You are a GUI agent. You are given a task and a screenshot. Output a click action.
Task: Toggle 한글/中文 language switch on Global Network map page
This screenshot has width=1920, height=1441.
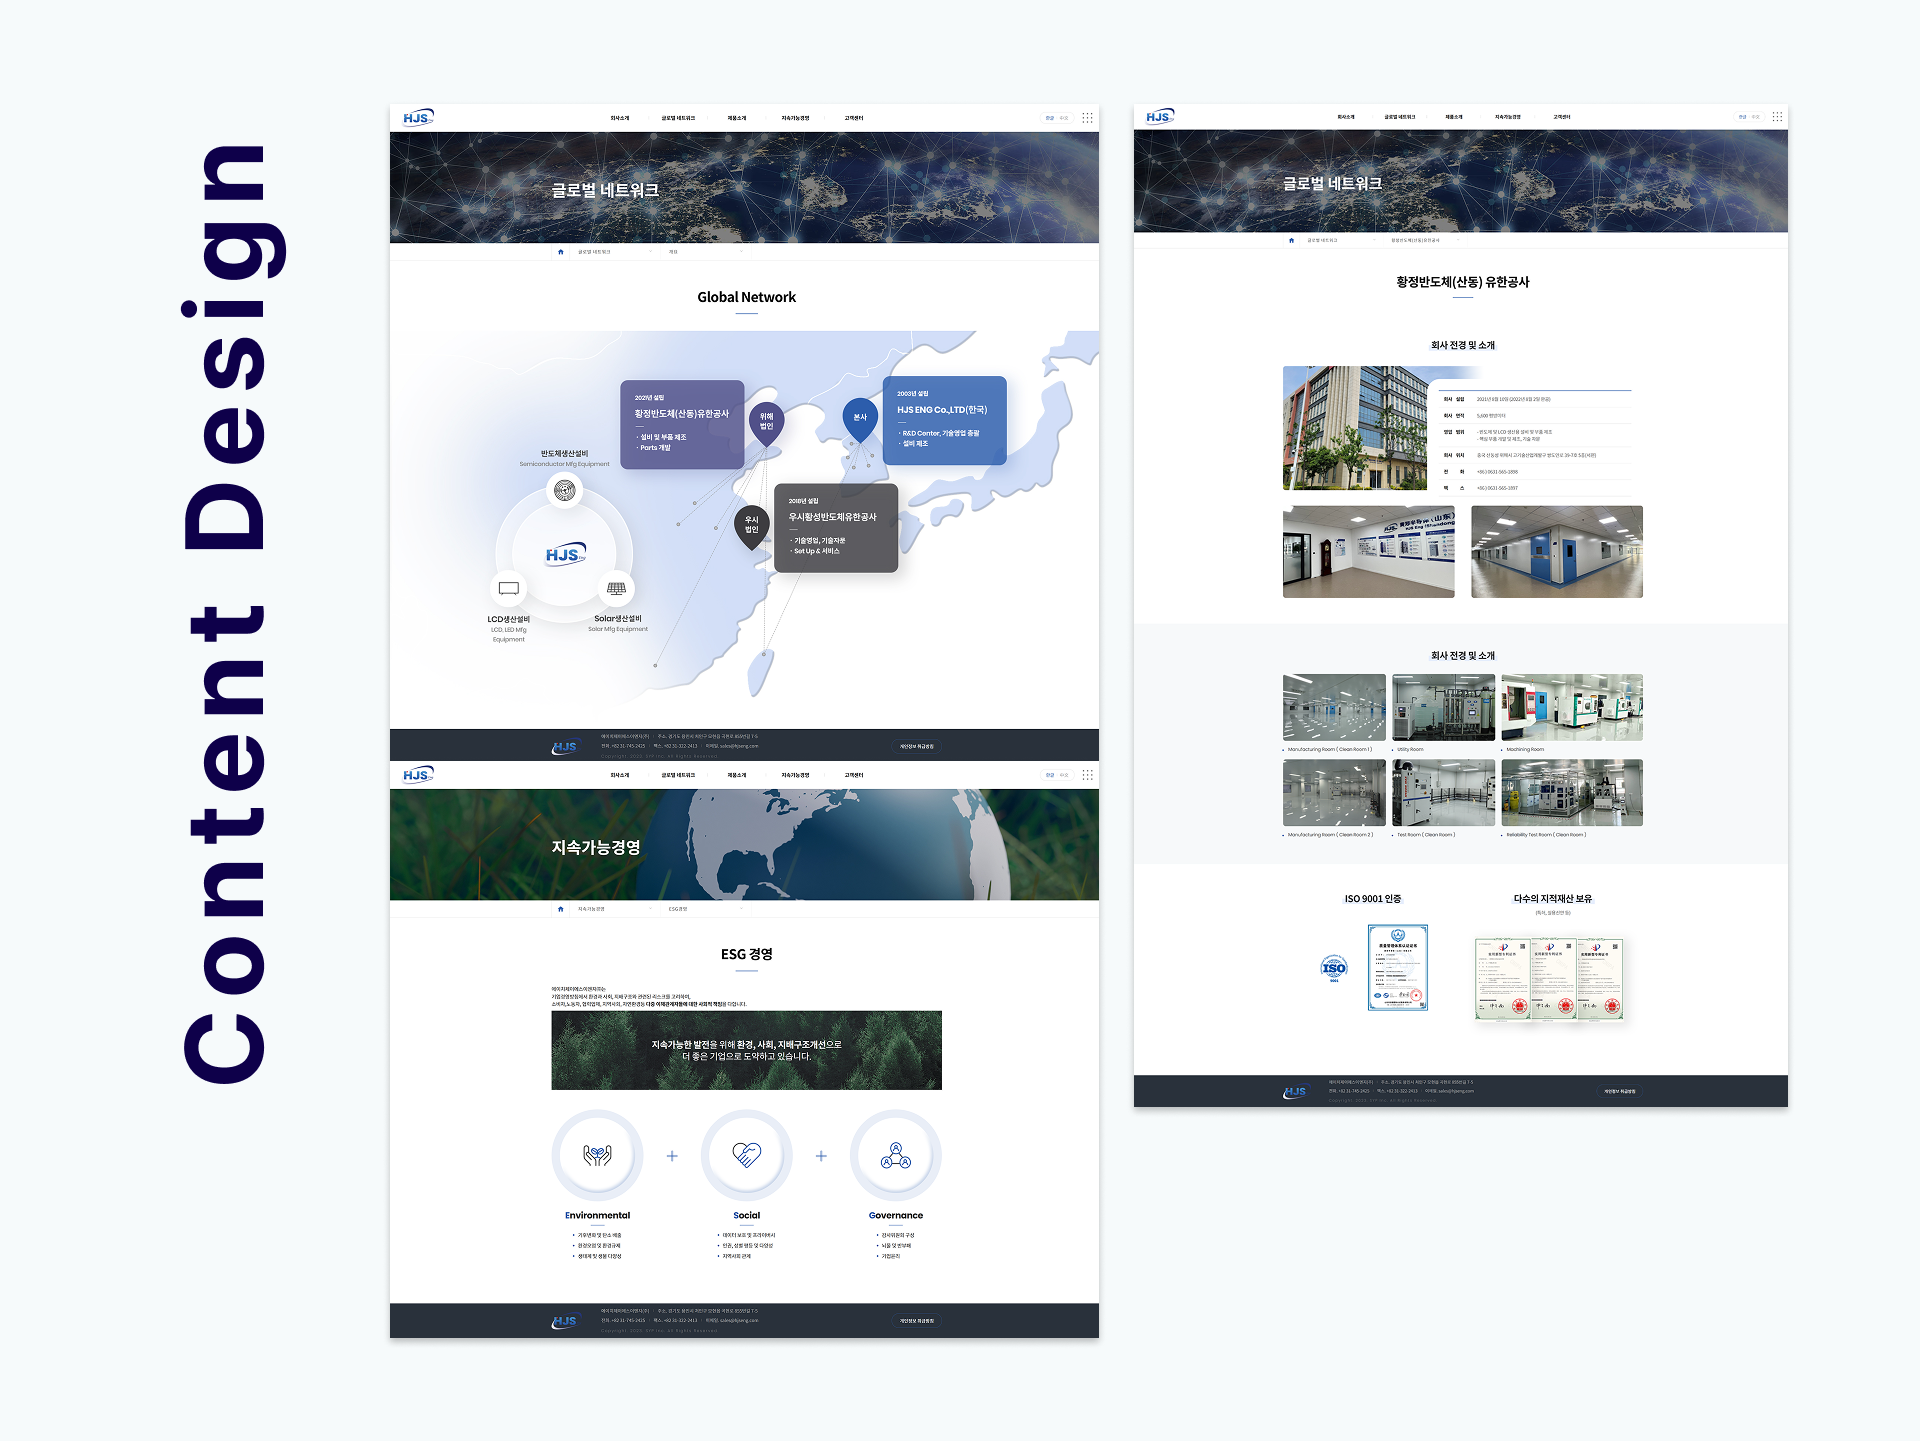click(1056, 118)
